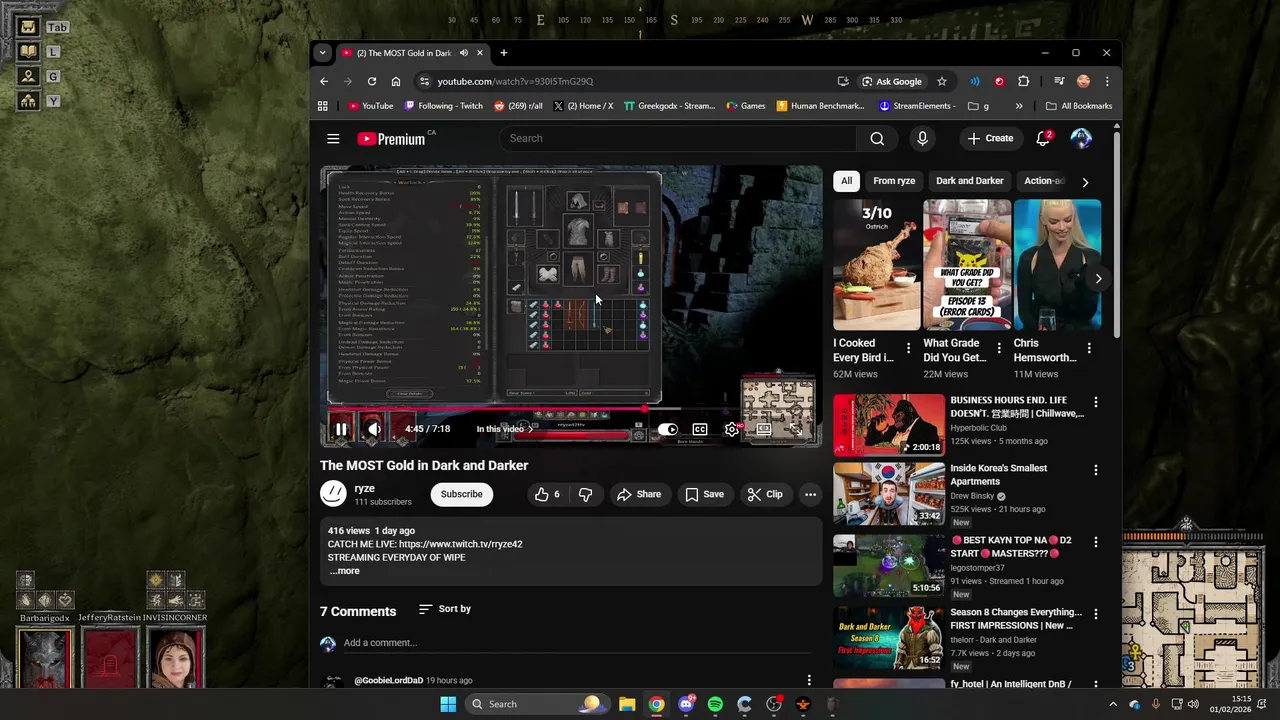Image resolution: width=1280 pixels, height=720 pixels.
Task: Click the Ask Google button
Action: tap(892, 82)
